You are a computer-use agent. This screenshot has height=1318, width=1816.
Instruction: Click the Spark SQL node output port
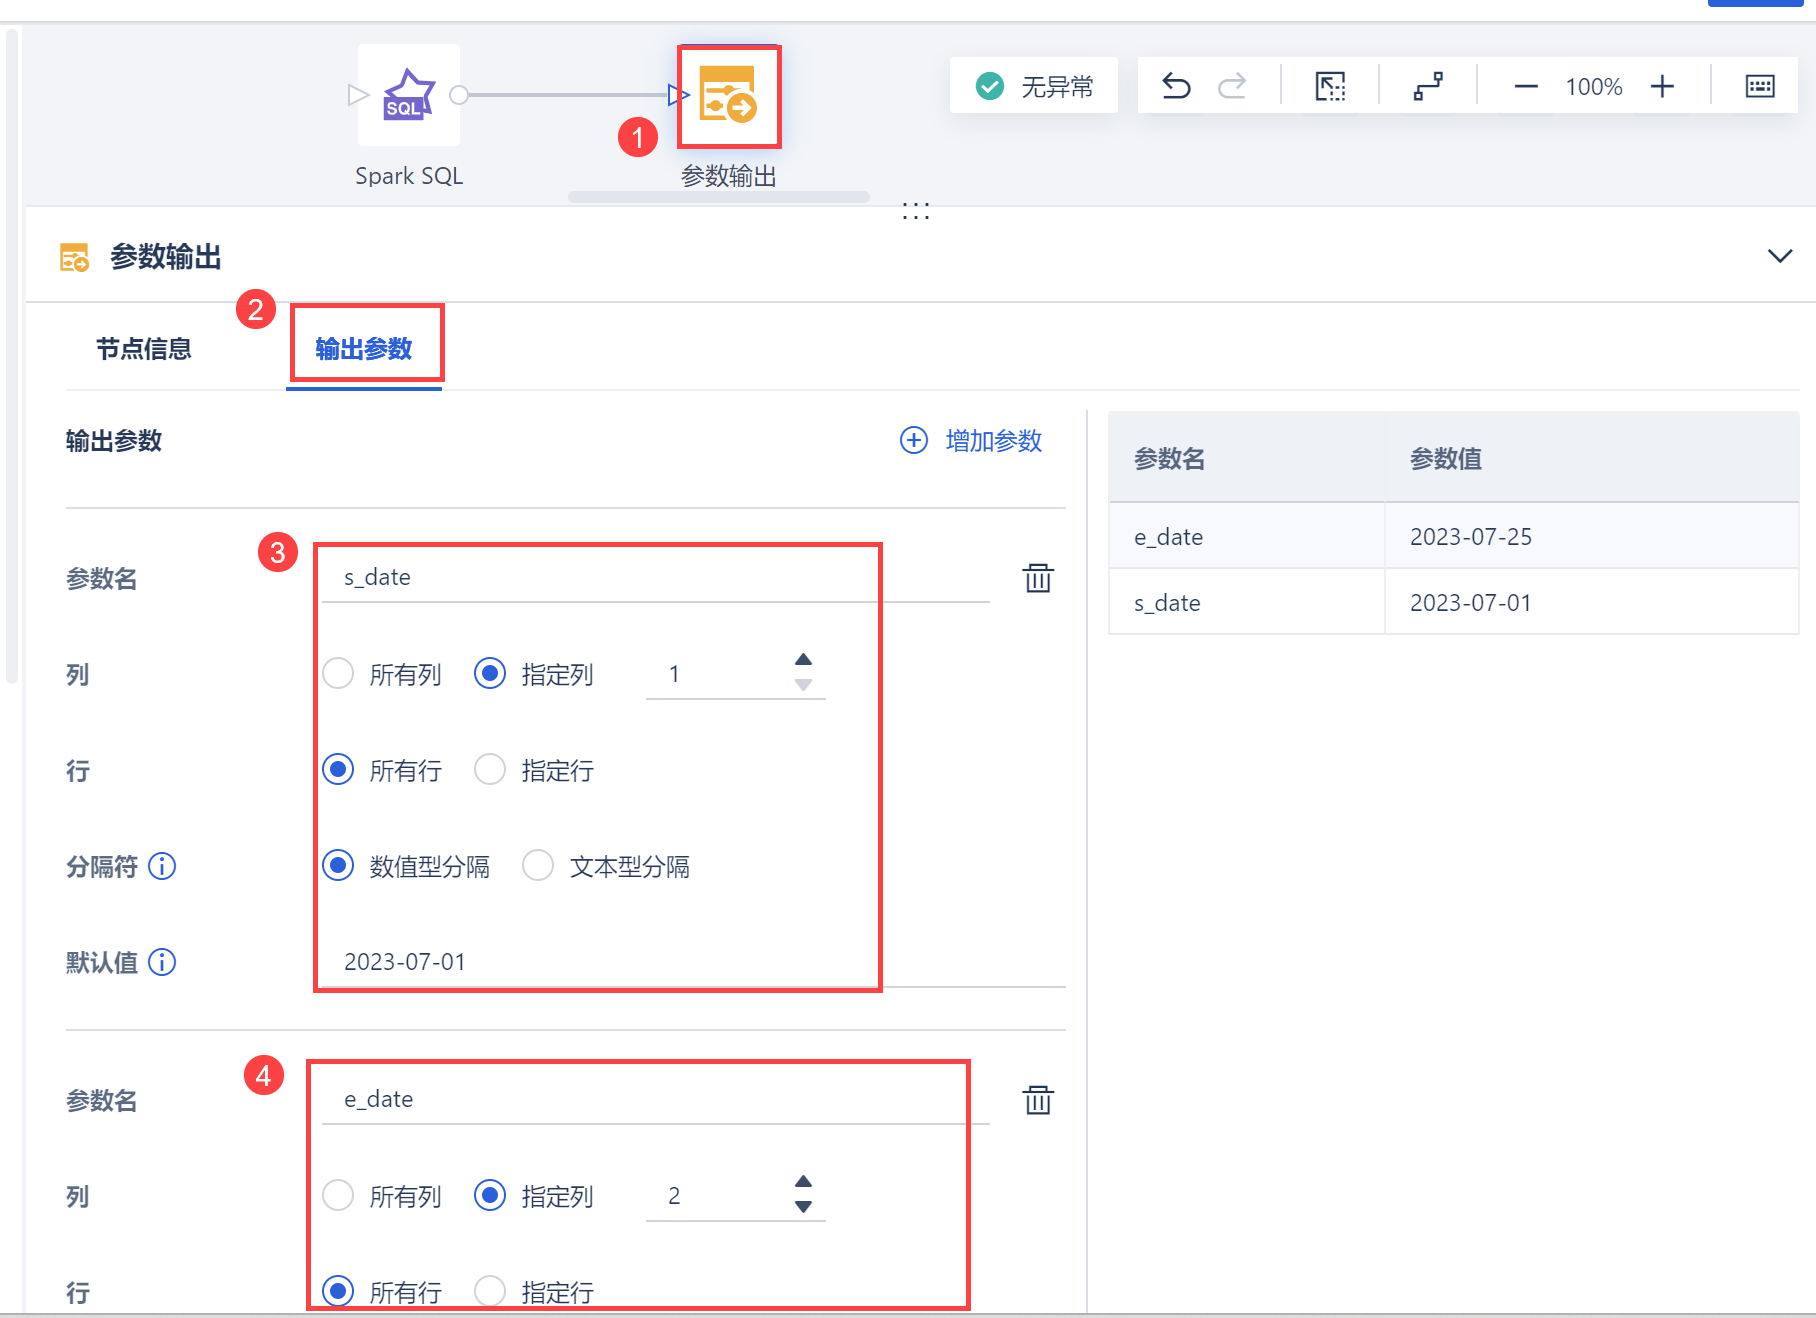coord(459,95)
